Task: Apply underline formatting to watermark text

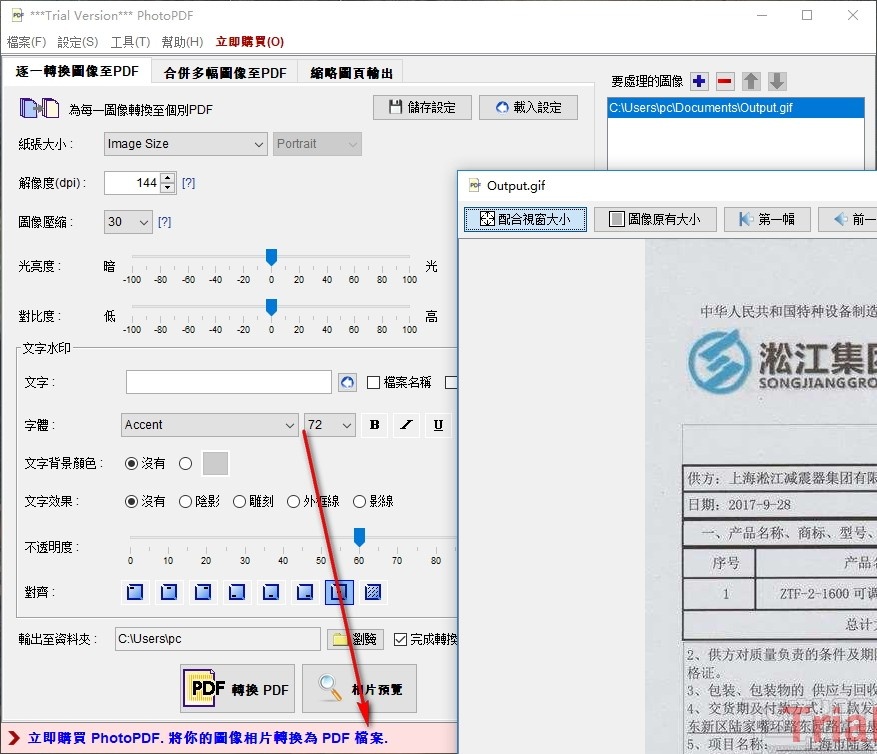Action: click(x=438, y=425)
